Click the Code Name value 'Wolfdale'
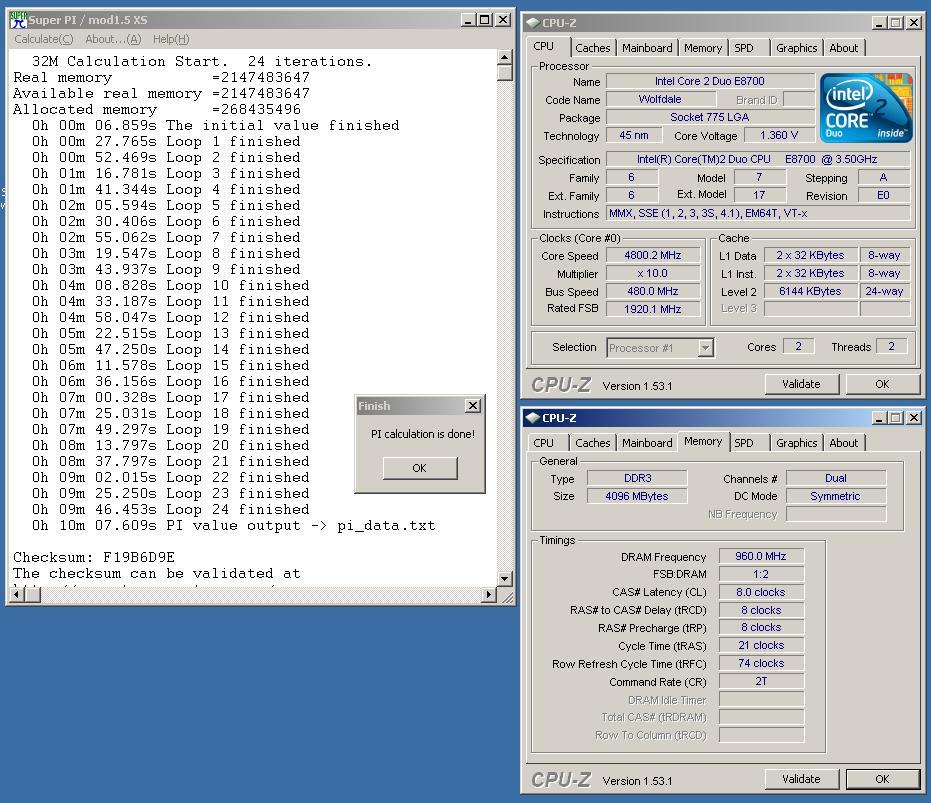Image resolution: width=931 pixels, height=803 pixels. pos(660,99)
